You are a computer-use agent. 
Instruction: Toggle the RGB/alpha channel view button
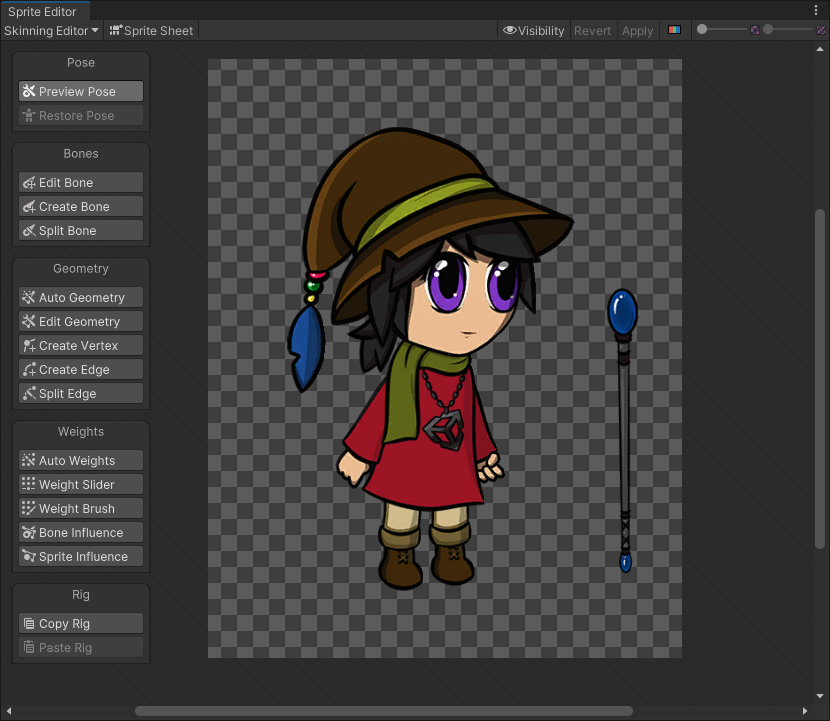674,31
